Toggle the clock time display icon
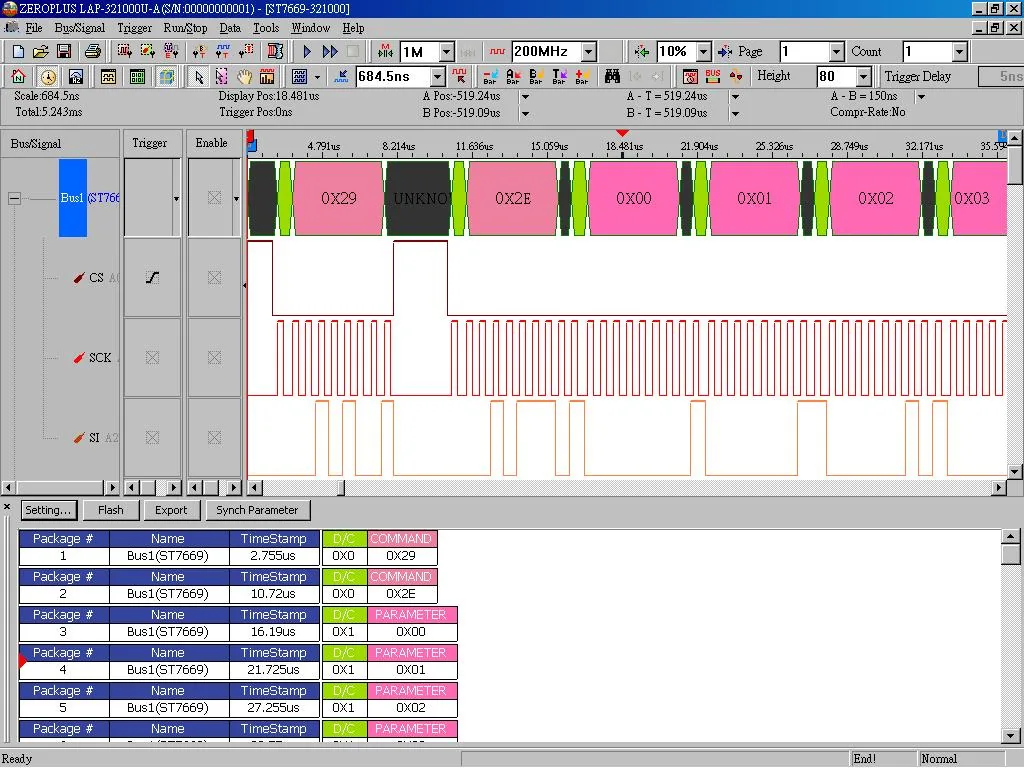1024x768 pixels. pos(48,76)
